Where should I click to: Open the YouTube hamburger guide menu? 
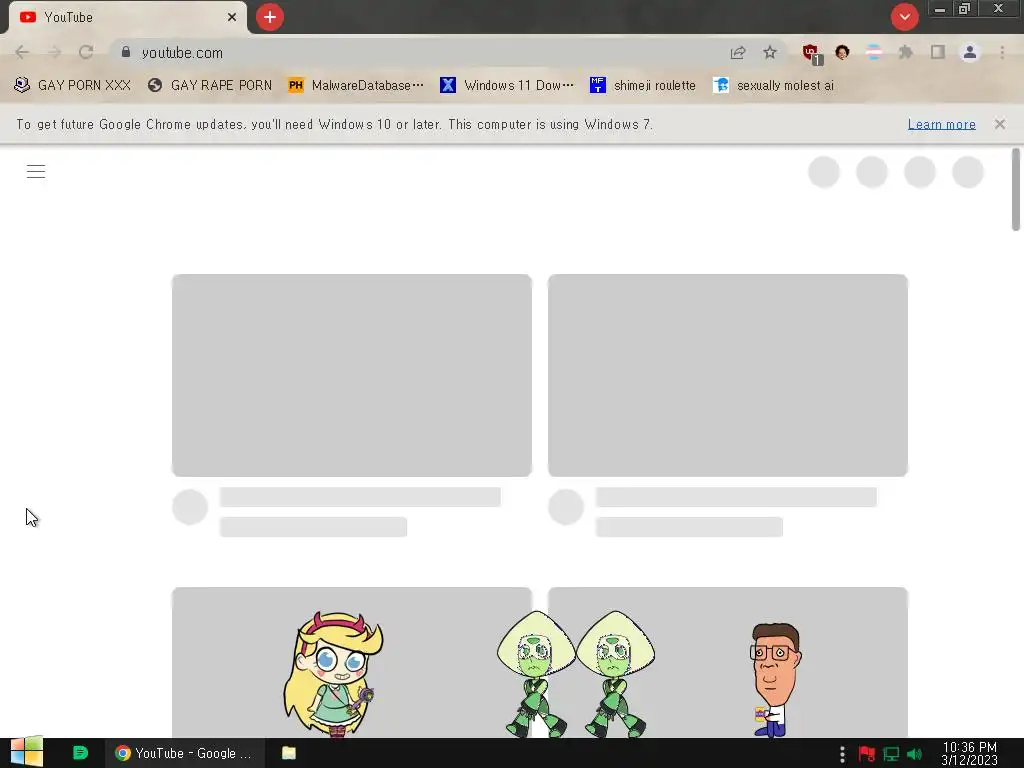pyautogui.click(x=36, y=171)
